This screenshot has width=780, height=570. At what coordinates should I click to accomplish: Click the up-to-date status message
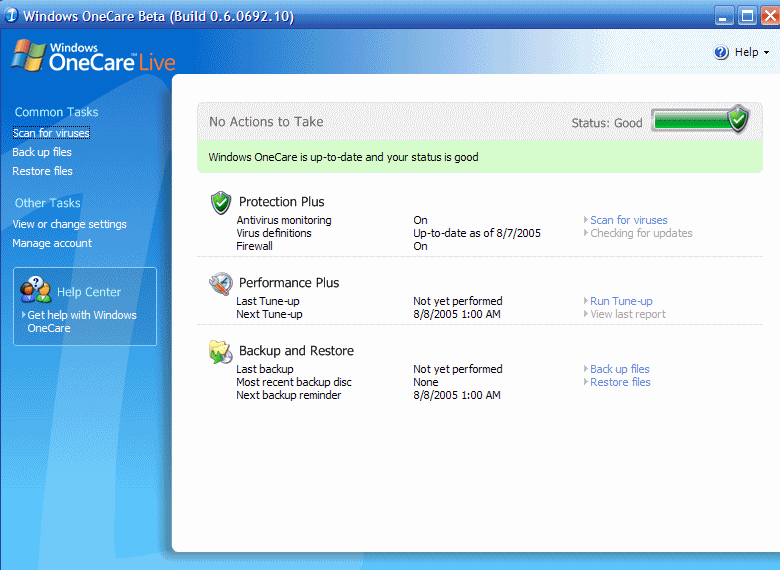[343, 157]
